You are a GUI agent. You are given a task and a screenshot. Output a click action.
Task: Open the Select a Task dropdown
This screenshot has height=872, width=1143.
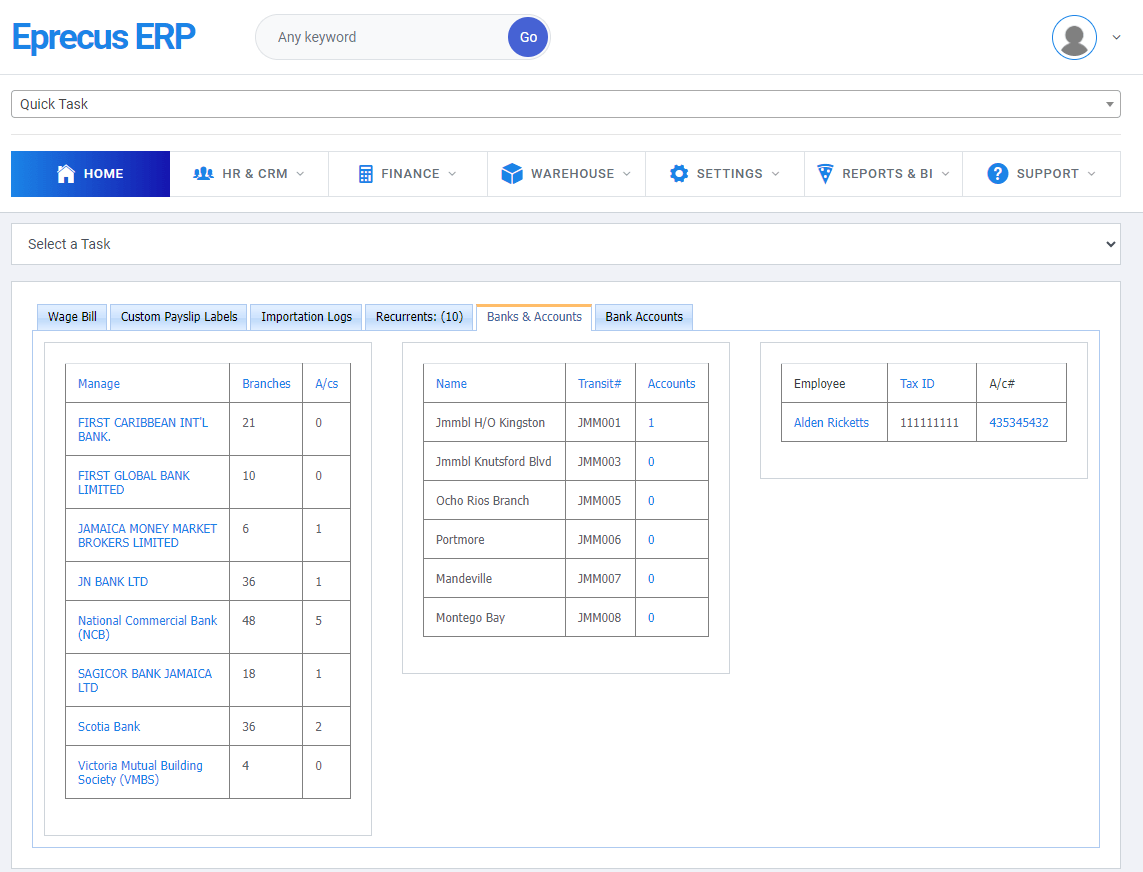click(566, 244)
